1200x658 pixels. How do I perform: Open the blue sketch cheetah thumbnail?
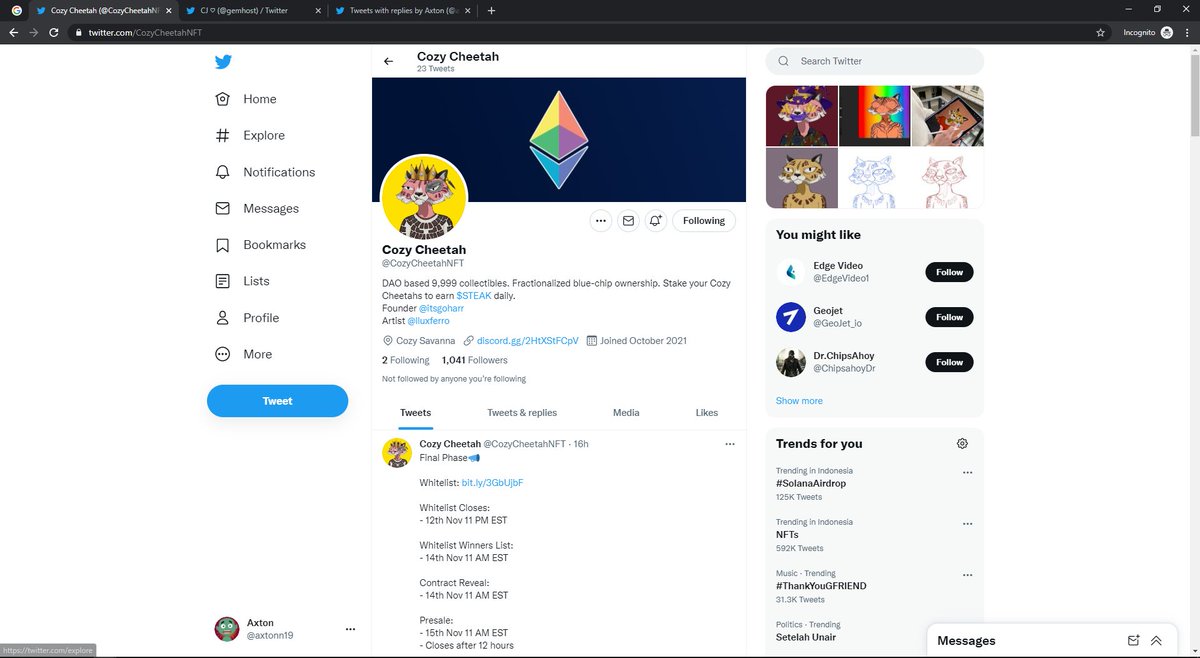click(x=875, y=178)
